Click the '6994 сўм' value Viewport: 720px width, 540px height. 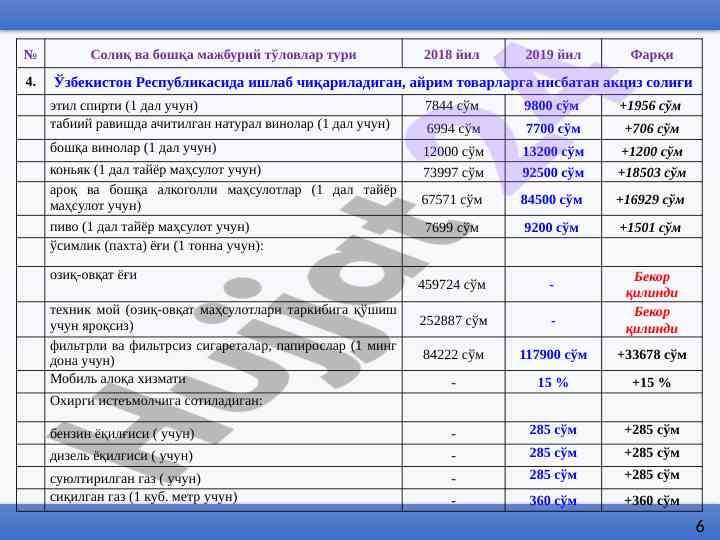(453, 129)
